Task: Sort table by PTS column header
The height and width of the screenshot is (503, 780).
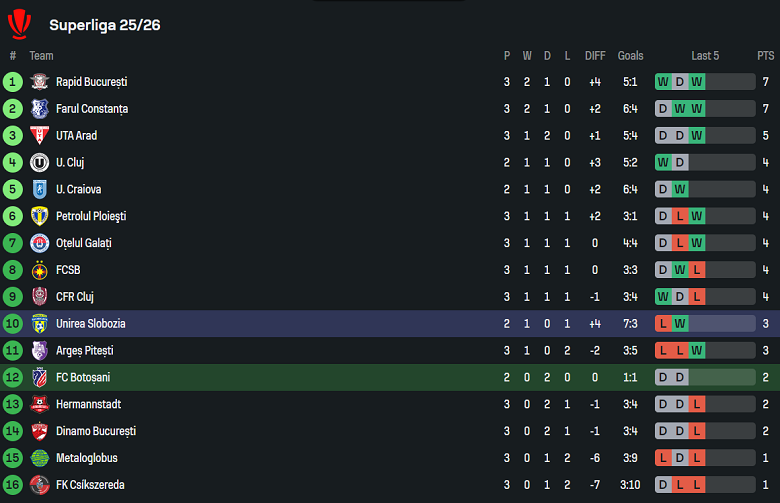Action: pos(766,56)
